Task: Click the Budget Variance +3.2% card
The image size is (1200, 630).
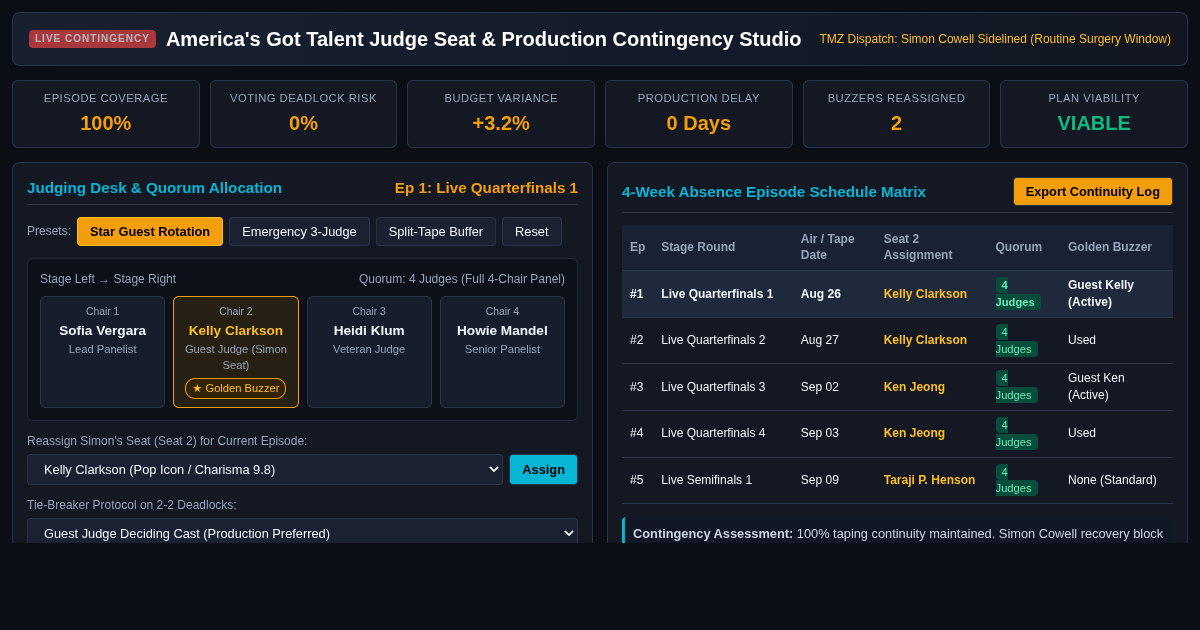Action: tap(501, 114)
